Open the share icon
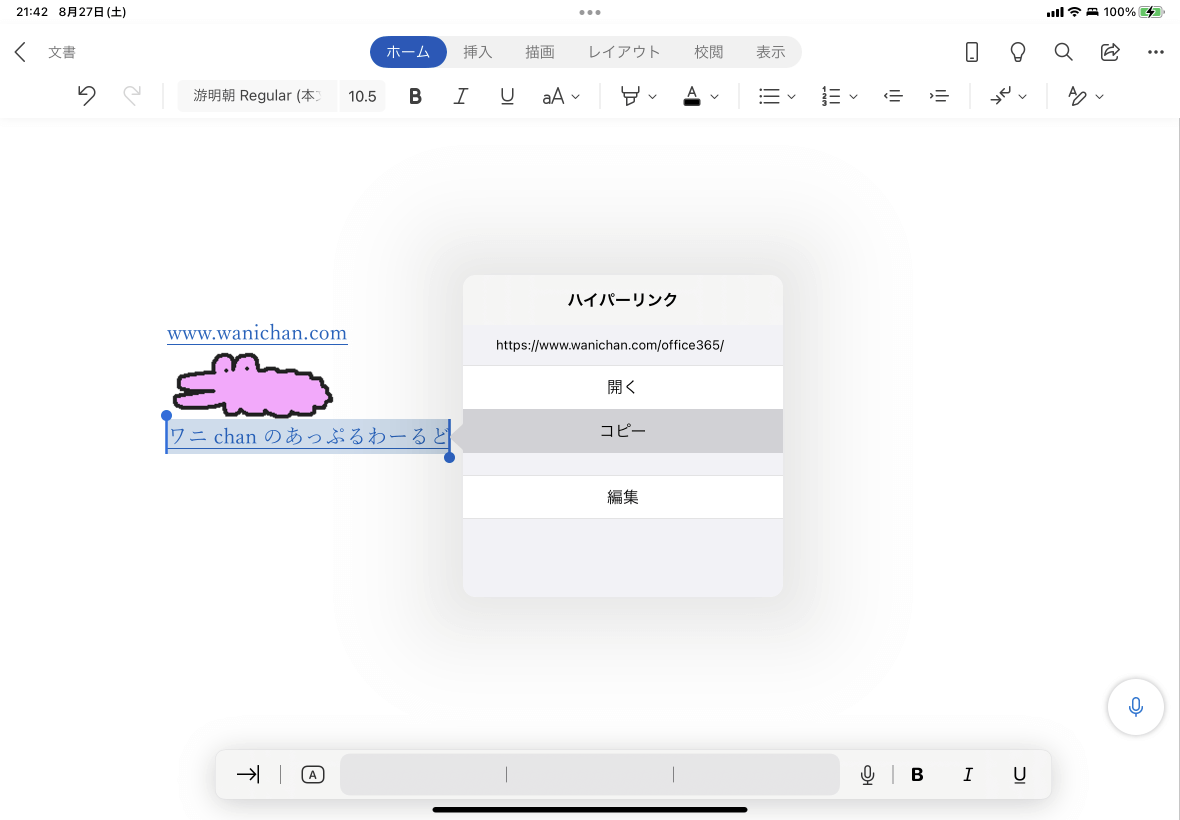Screen dimensions: 1180x820 [1109, 52]
